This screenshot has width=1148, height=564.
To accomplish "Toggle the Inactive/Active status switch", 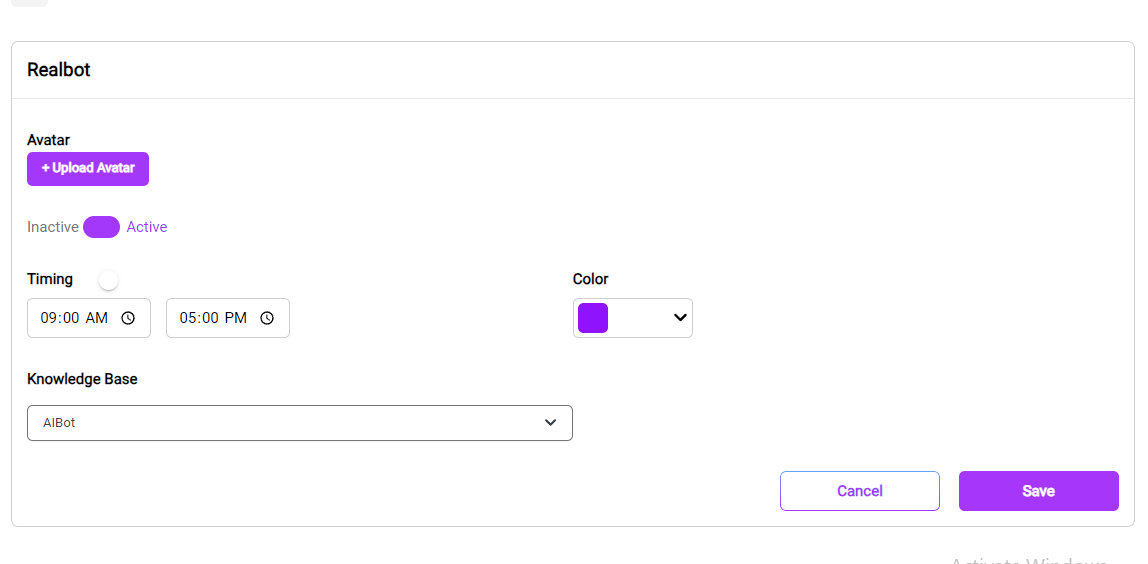I will (102, 227).
